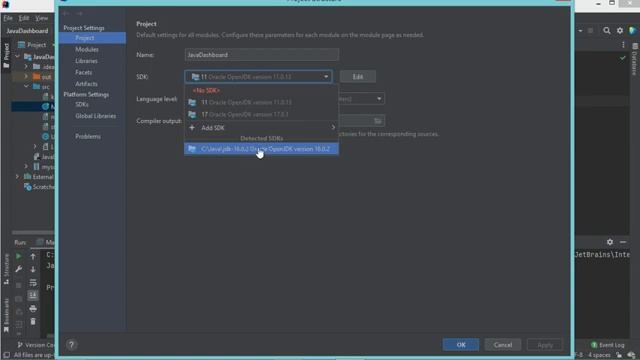Image resolution: width=640 pixels, height=360 pixels.
Task: Open the SDK combo box
Action: tap(258, 77)
